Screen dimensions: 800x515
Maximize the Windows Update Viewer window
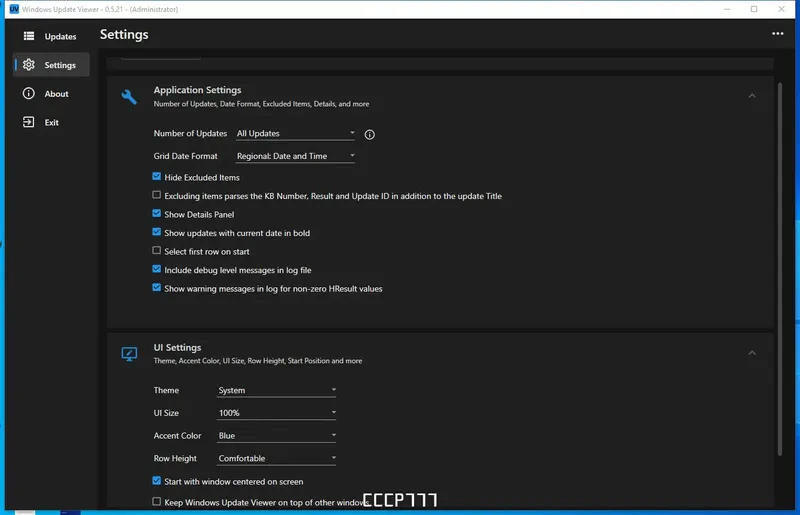(x=754, y=9)
